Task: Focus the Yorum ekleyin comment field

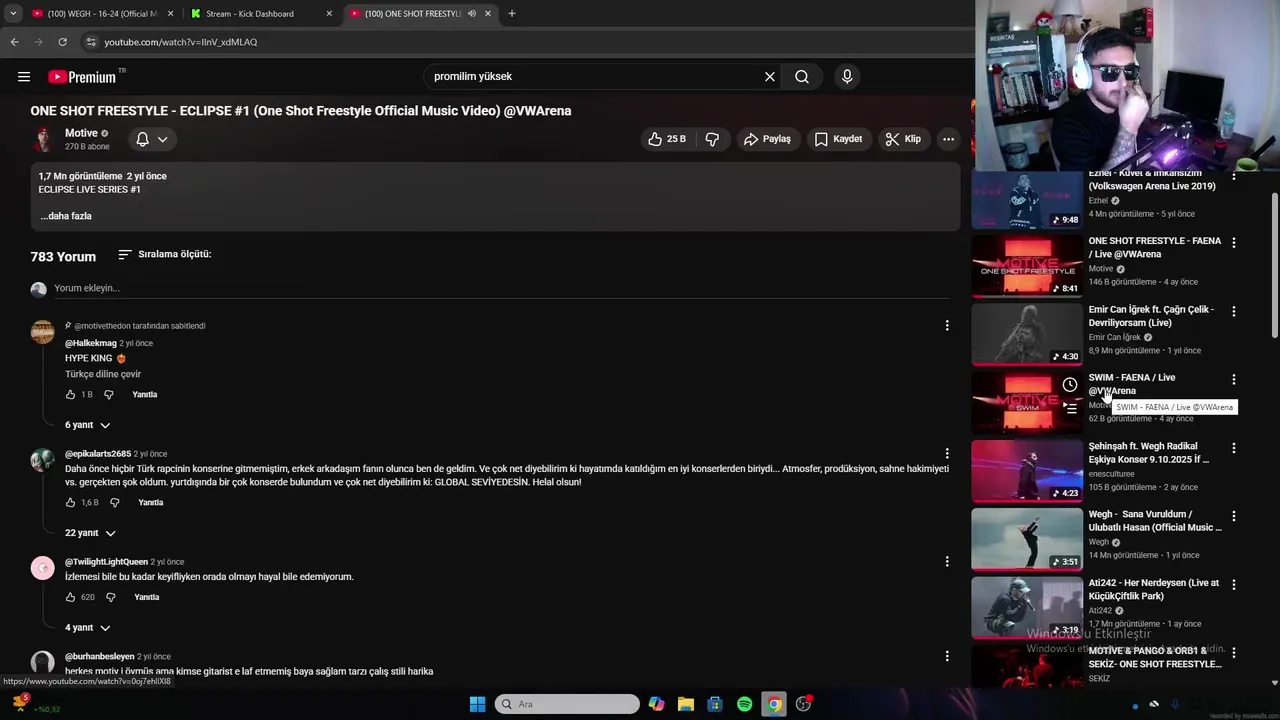Action: click(500, 288)
